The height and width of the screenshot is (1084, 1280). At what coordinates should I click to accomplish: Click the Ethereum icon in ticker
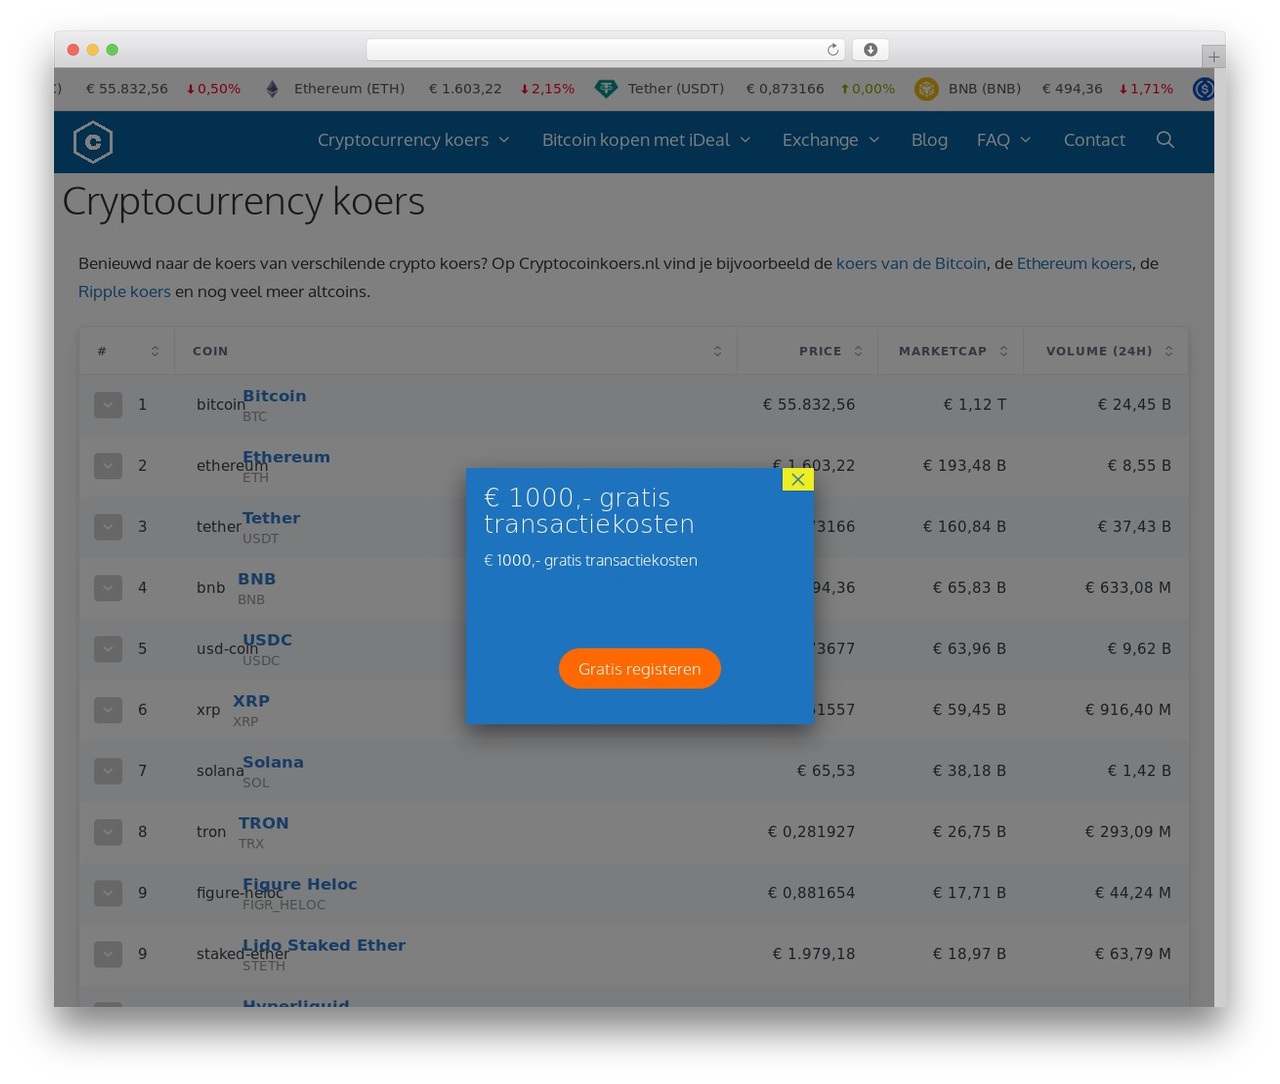pos(272,89)
